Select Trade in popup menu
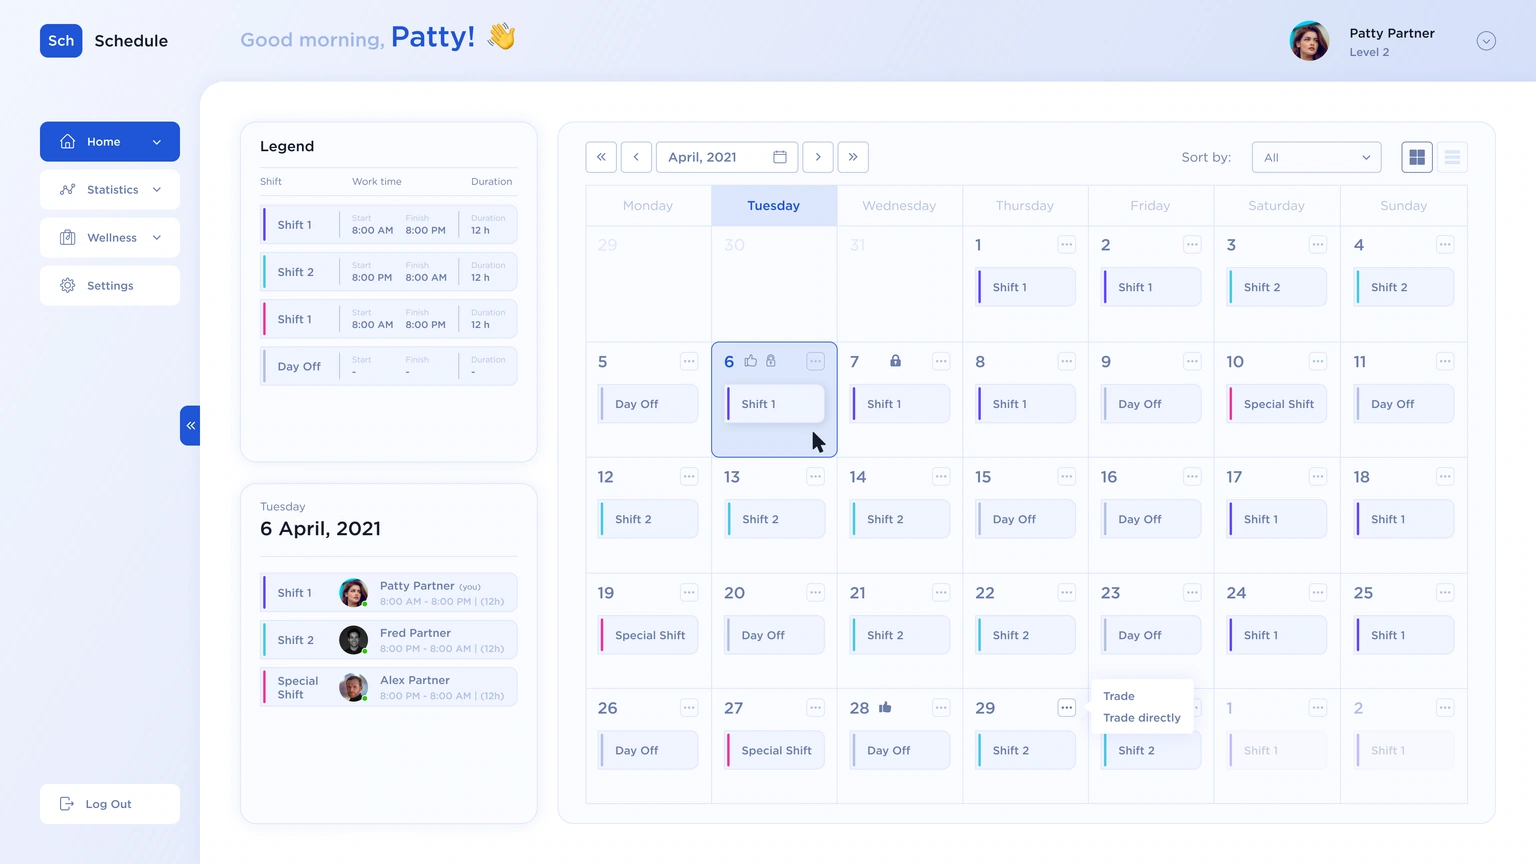The width and height of the screenshot is (1536, 864). pos(1119,696)
